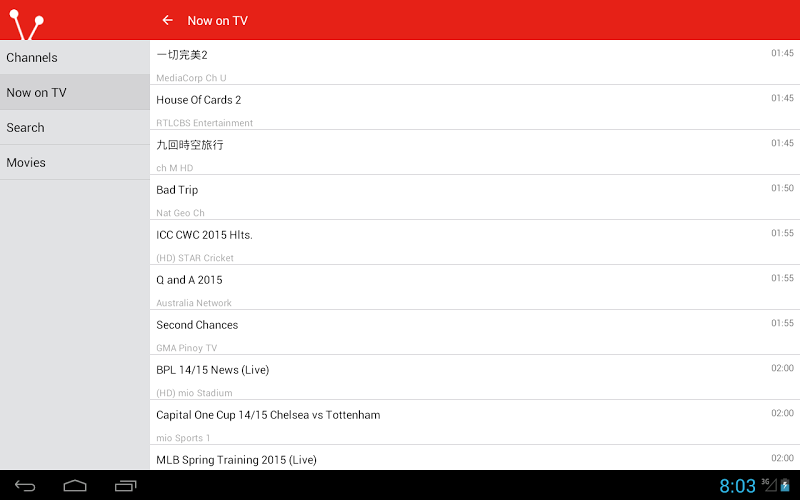Tap (HD) STAR Cricket channel name
Screen dimensions: 800x500
coord(195,258)
